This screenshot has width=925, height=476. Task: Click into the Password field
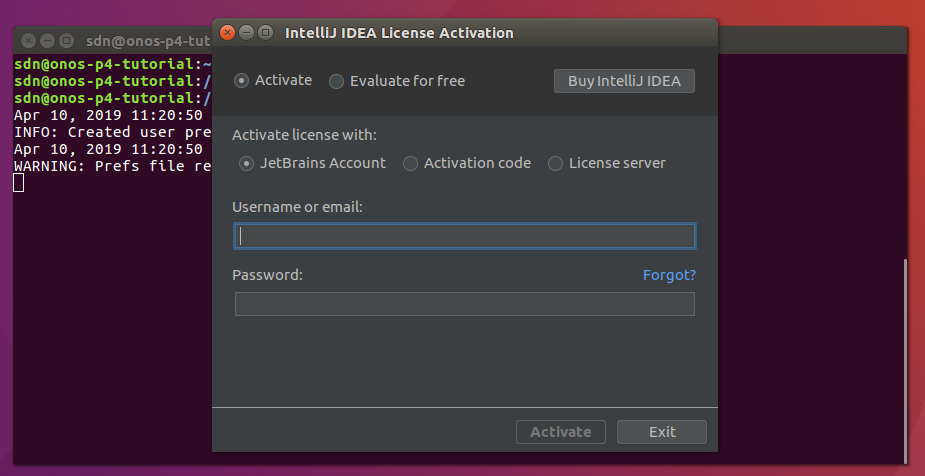coord(465,304)
